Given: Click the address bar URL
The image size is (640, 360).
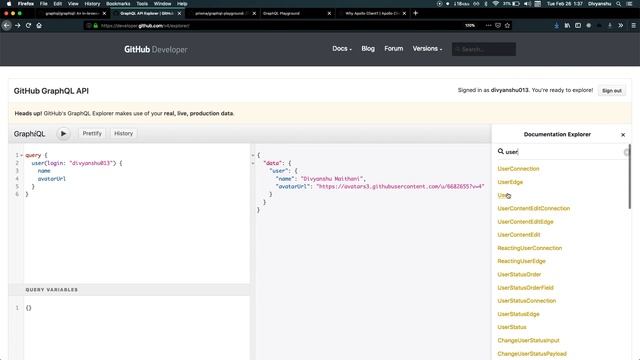Looking at the screenshot, I should pyautogui.click(x=145, y=26).
